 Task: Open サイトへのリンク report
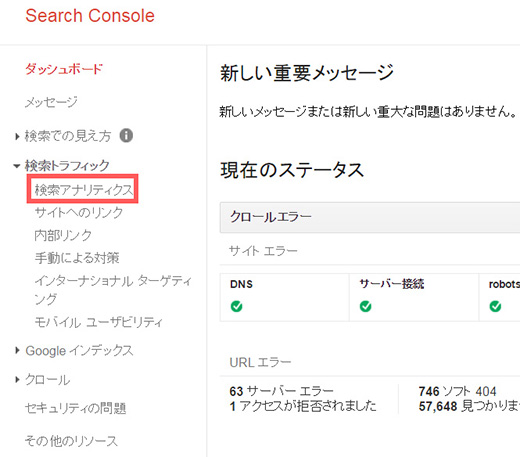click(x=79, y=213)
